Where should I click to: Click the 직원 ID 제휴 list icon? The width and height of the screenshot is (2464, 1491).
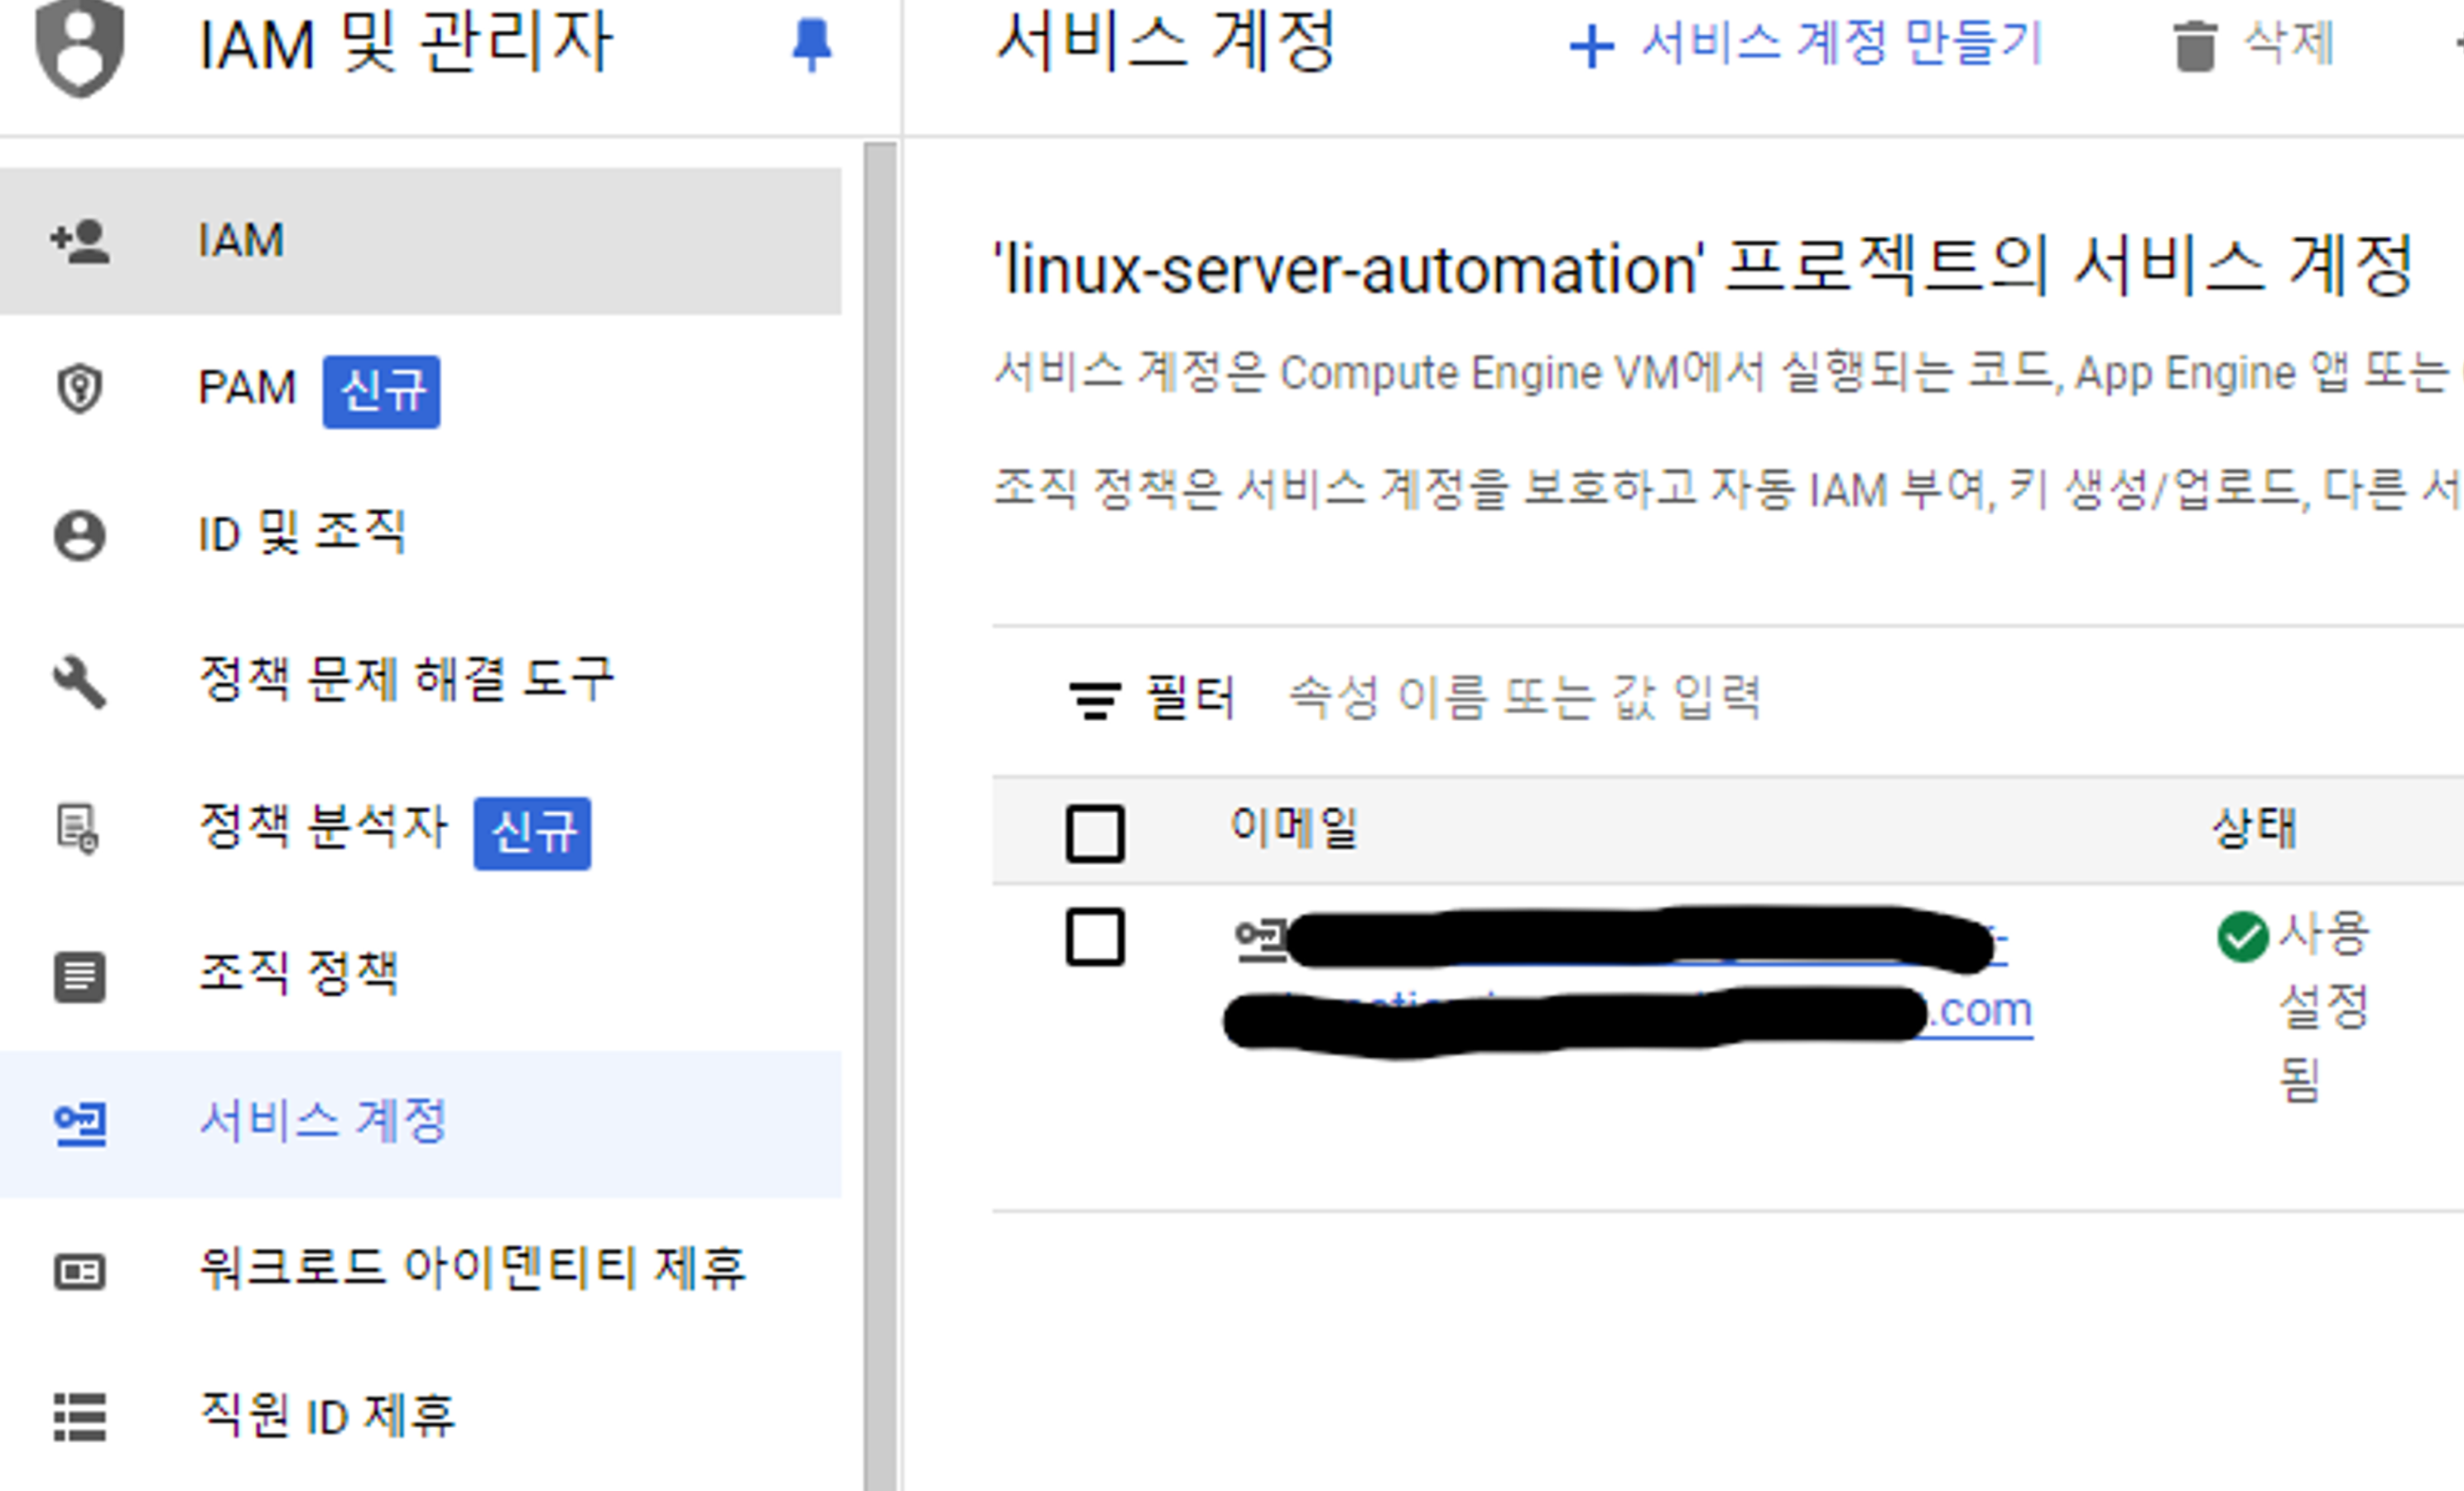(x=79, y=1418)
